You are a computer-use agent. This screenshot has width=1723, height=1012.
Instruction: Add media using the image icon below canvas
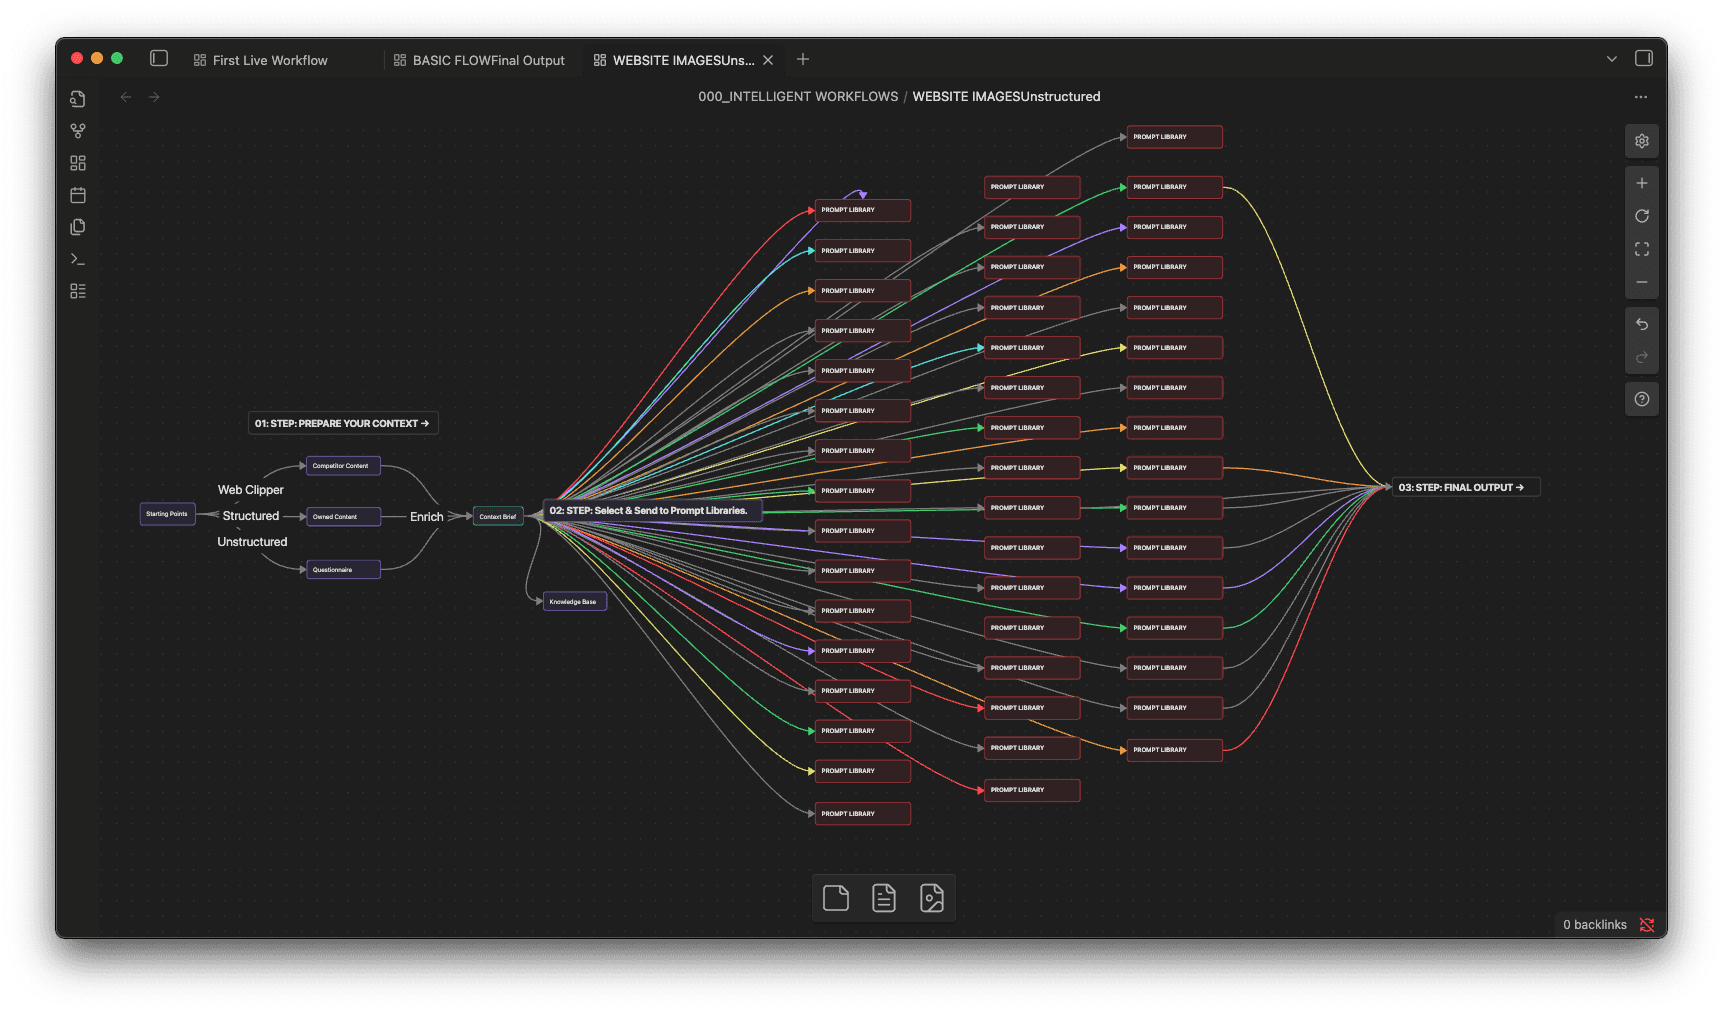932,897
